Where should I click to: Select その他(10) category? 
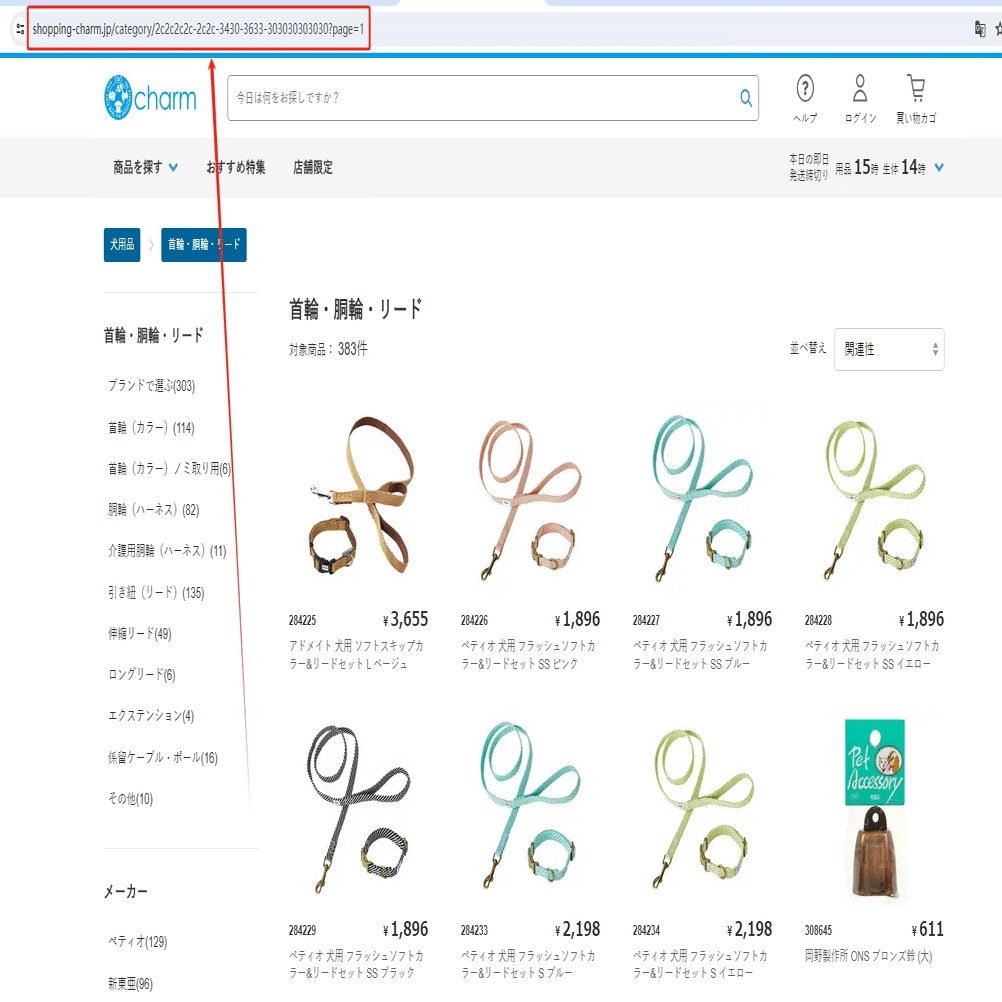[x=130, y=798]
